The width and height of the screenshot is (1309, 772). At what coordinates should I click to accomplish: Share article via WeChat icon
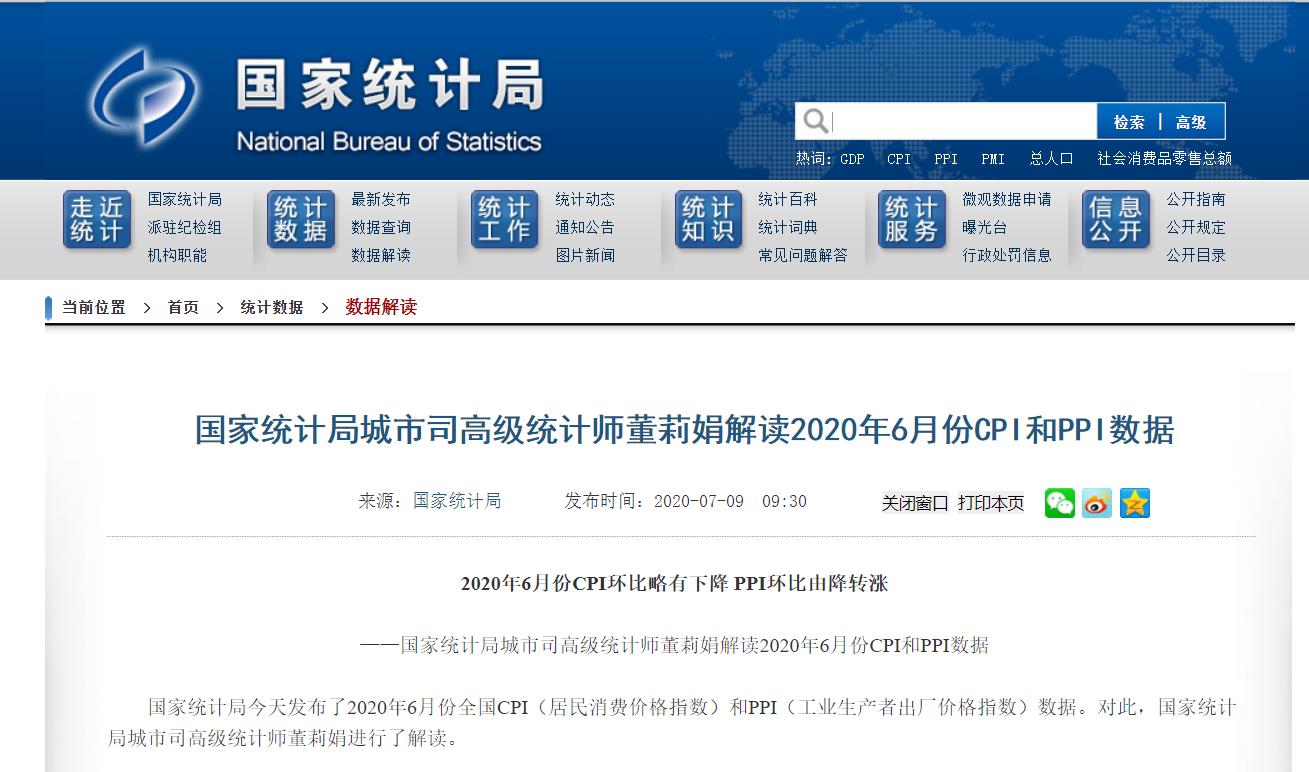point(1059,502)
